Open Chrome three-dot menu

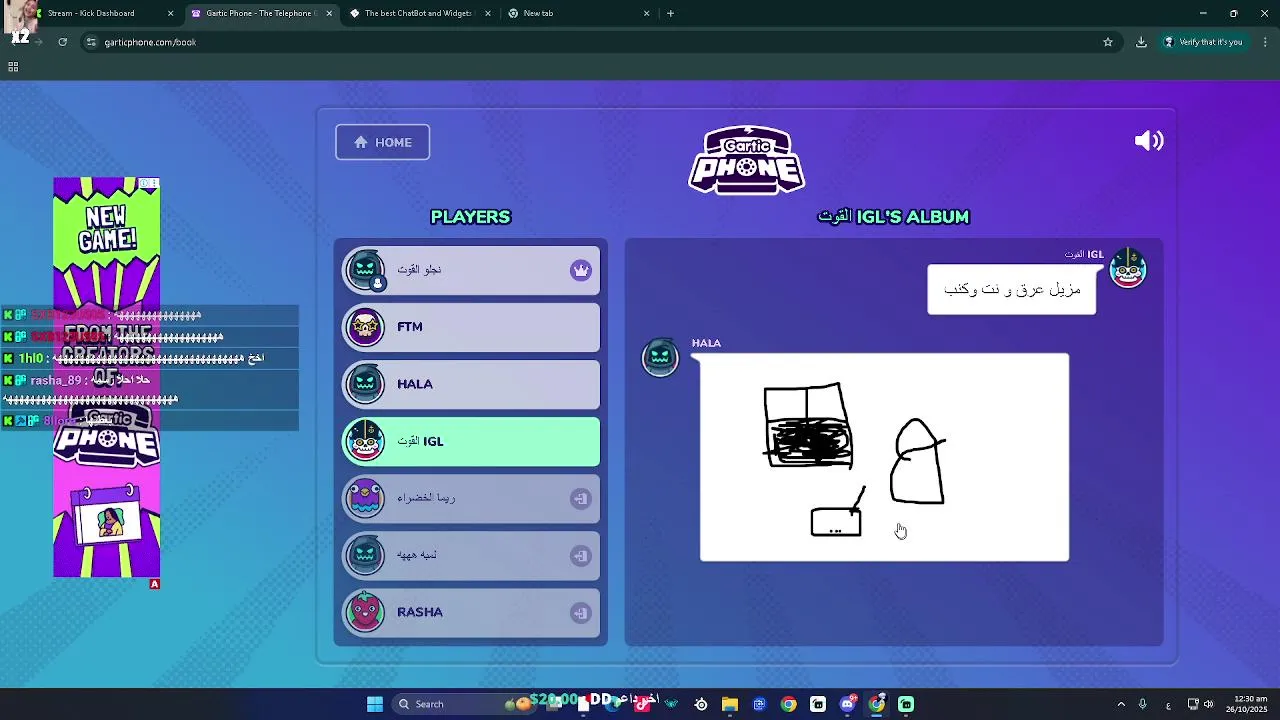tap(1265, 42)
